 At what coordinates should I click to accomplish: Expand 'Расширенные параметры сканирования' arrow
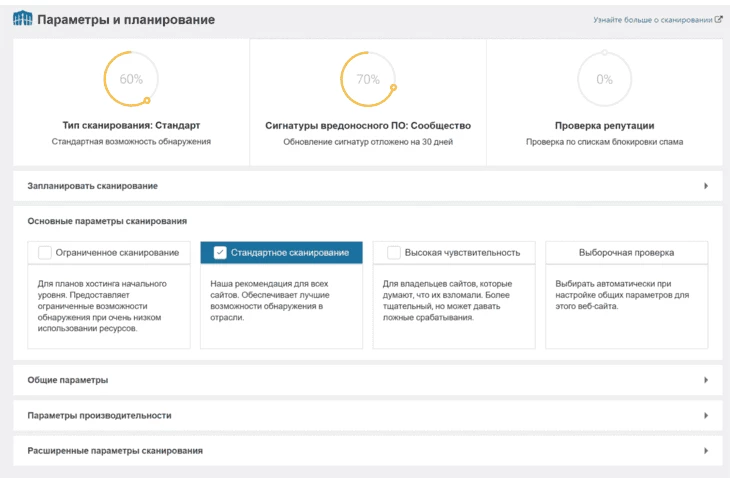(x=706, y=451)
